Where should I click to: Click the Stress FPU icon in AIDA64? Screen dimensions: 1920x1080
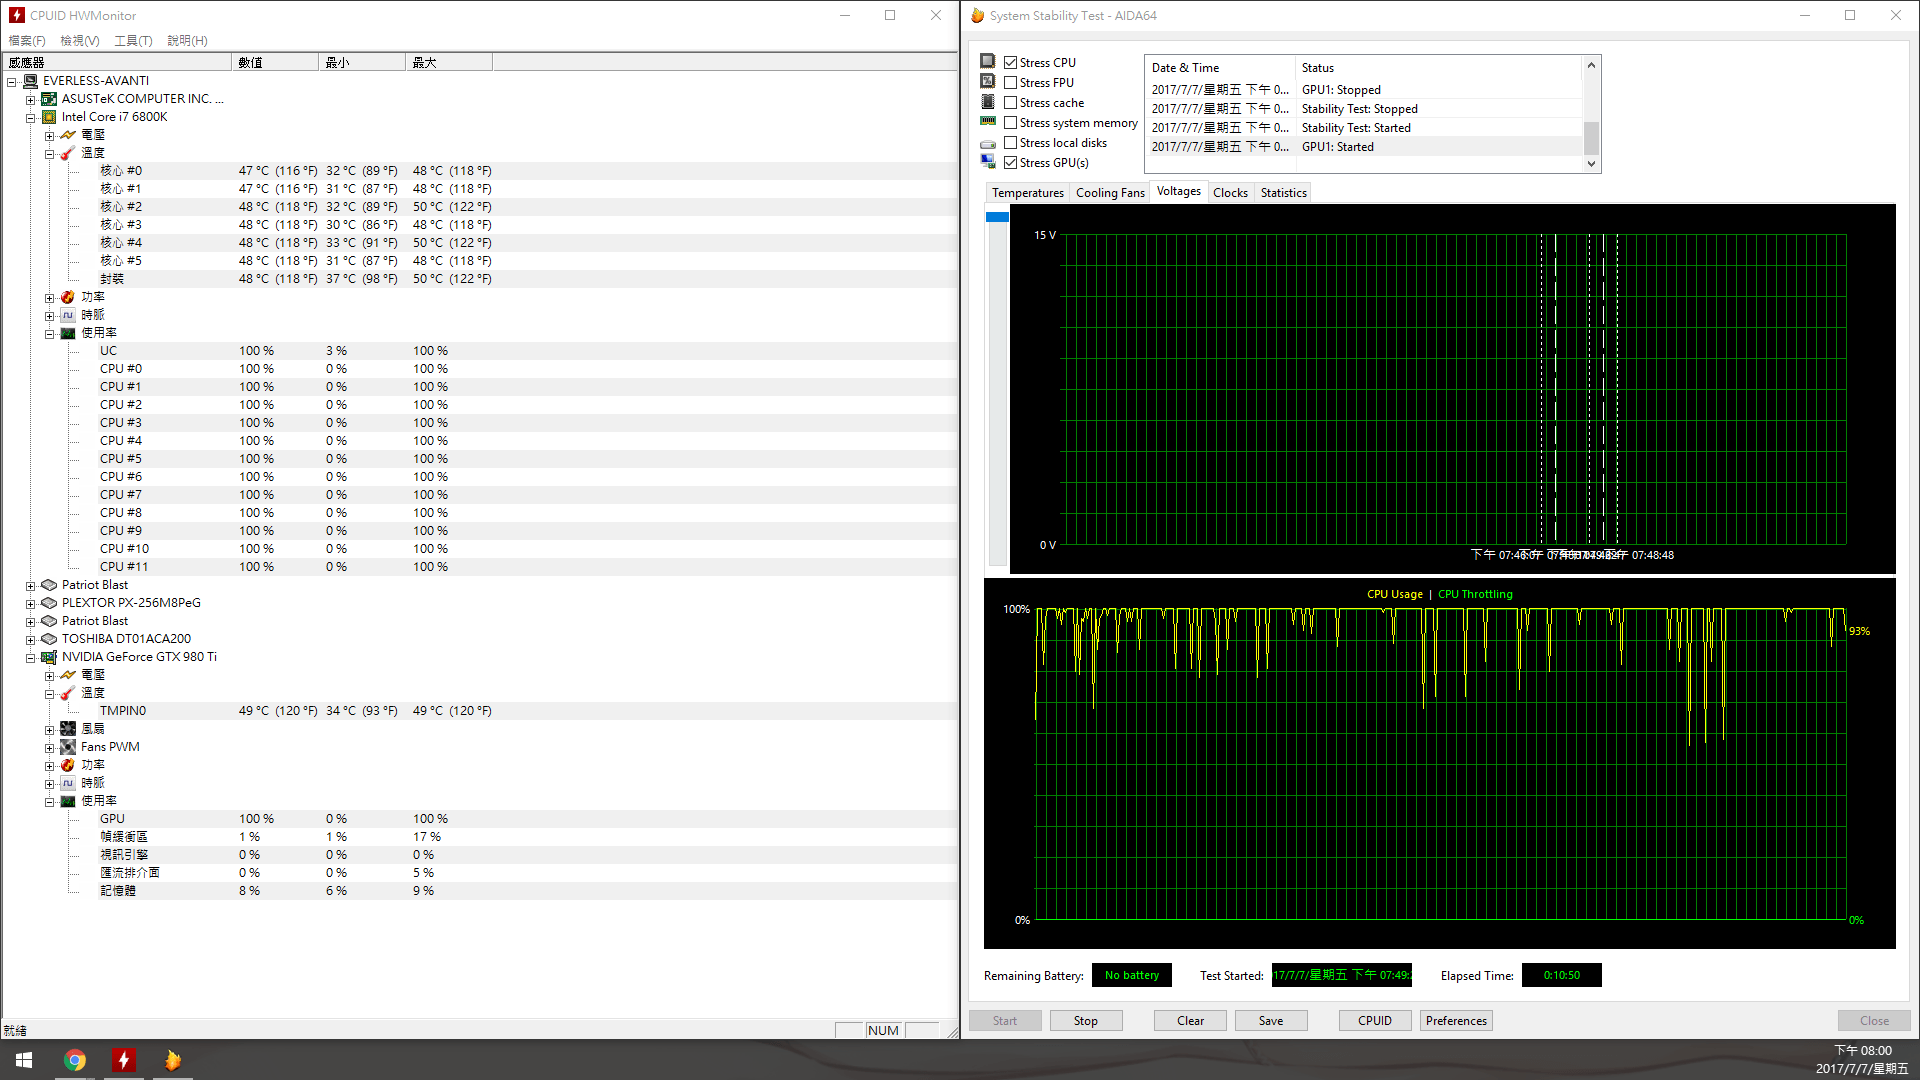(988, 81)
